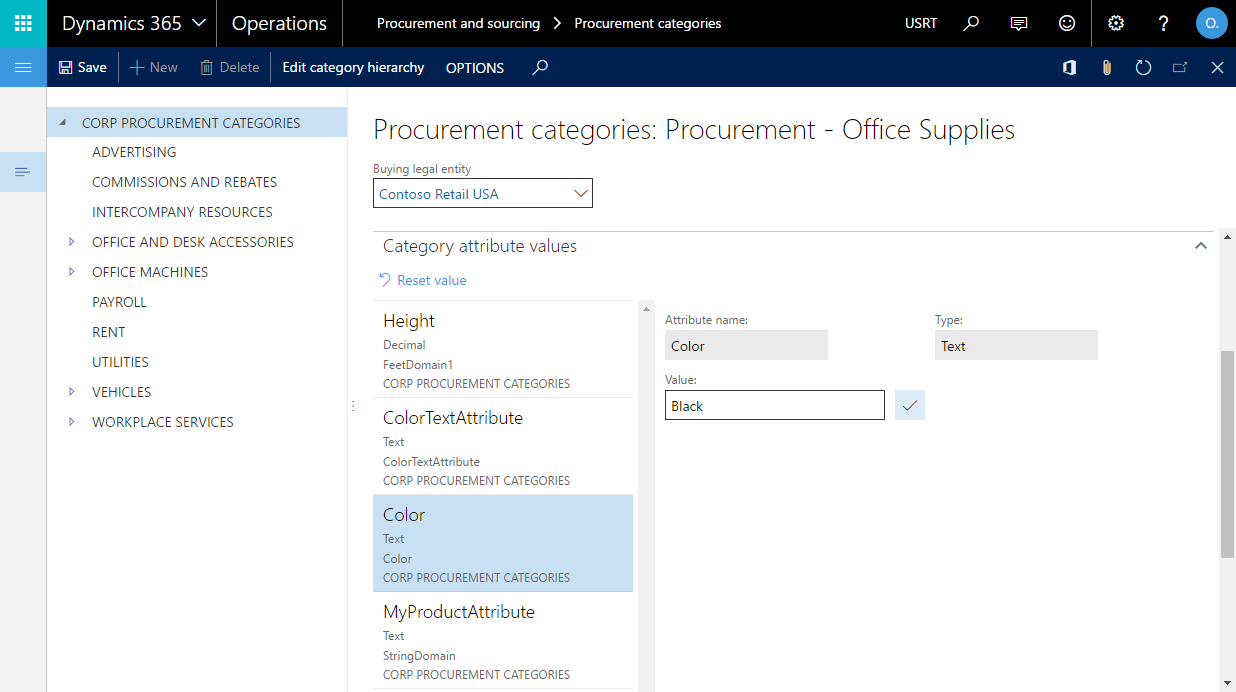Click the Office apps icon in the toolbar
1236x692 pixels.
1069,67
